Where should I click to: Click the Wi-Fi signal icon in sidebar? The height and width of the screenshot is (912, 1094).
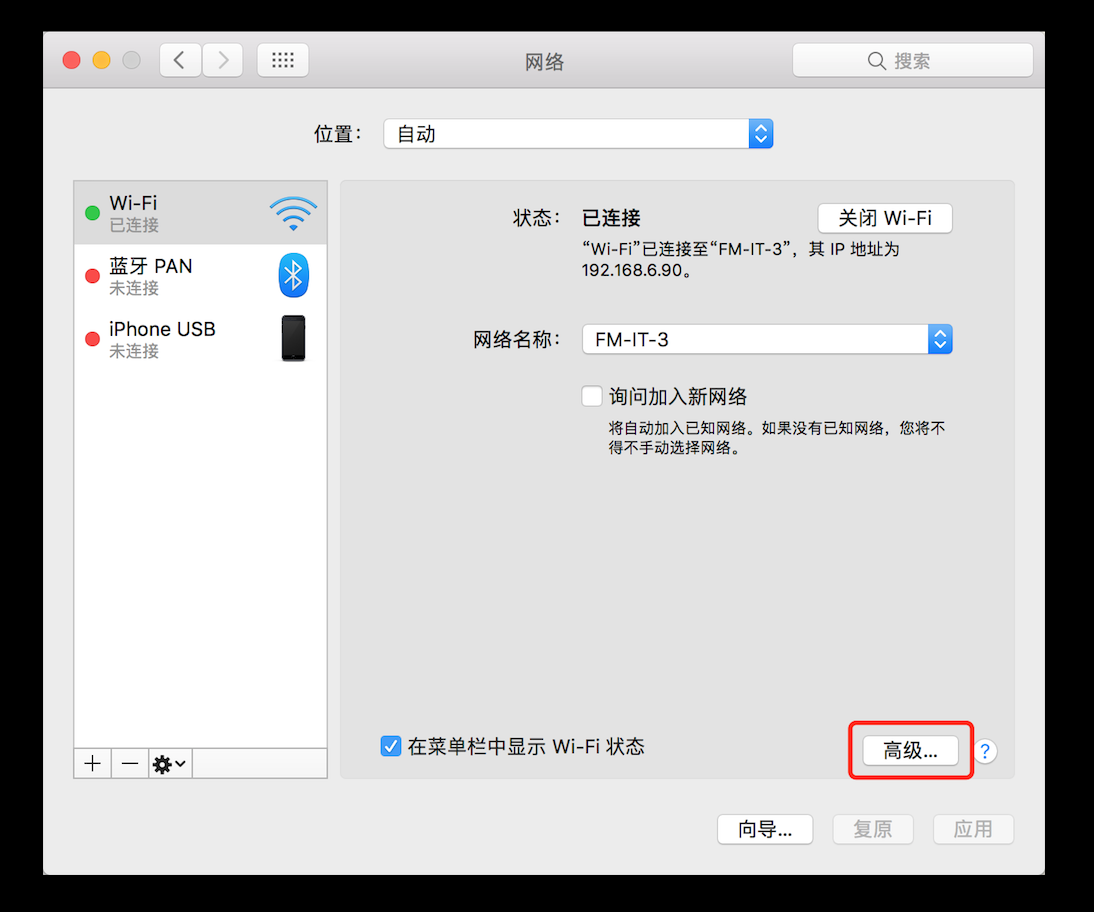[x=293, y=212]
